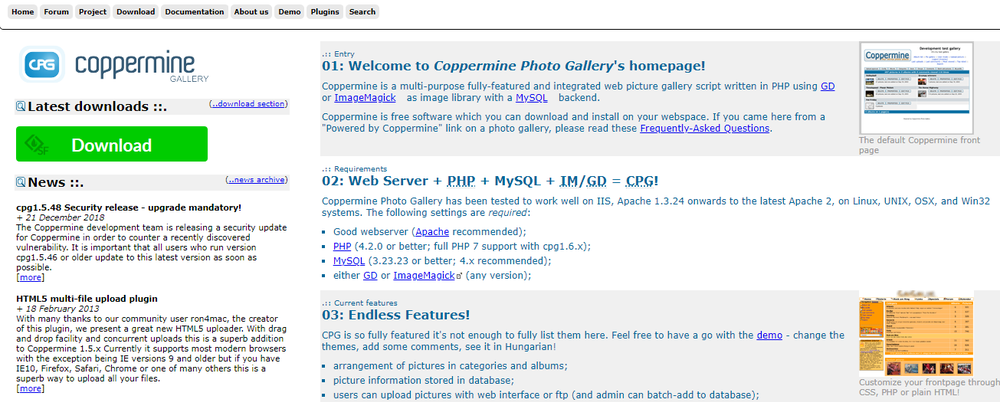Follow PHP link in requirements list
1000x402 pixels.
[342, 246]
